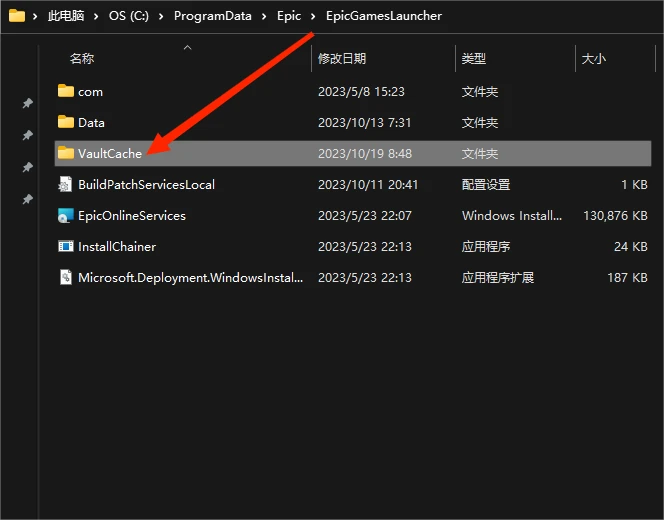The image size is (664, 520).
Task: Click the 1 KB size cell
Action: click(634, 185)
